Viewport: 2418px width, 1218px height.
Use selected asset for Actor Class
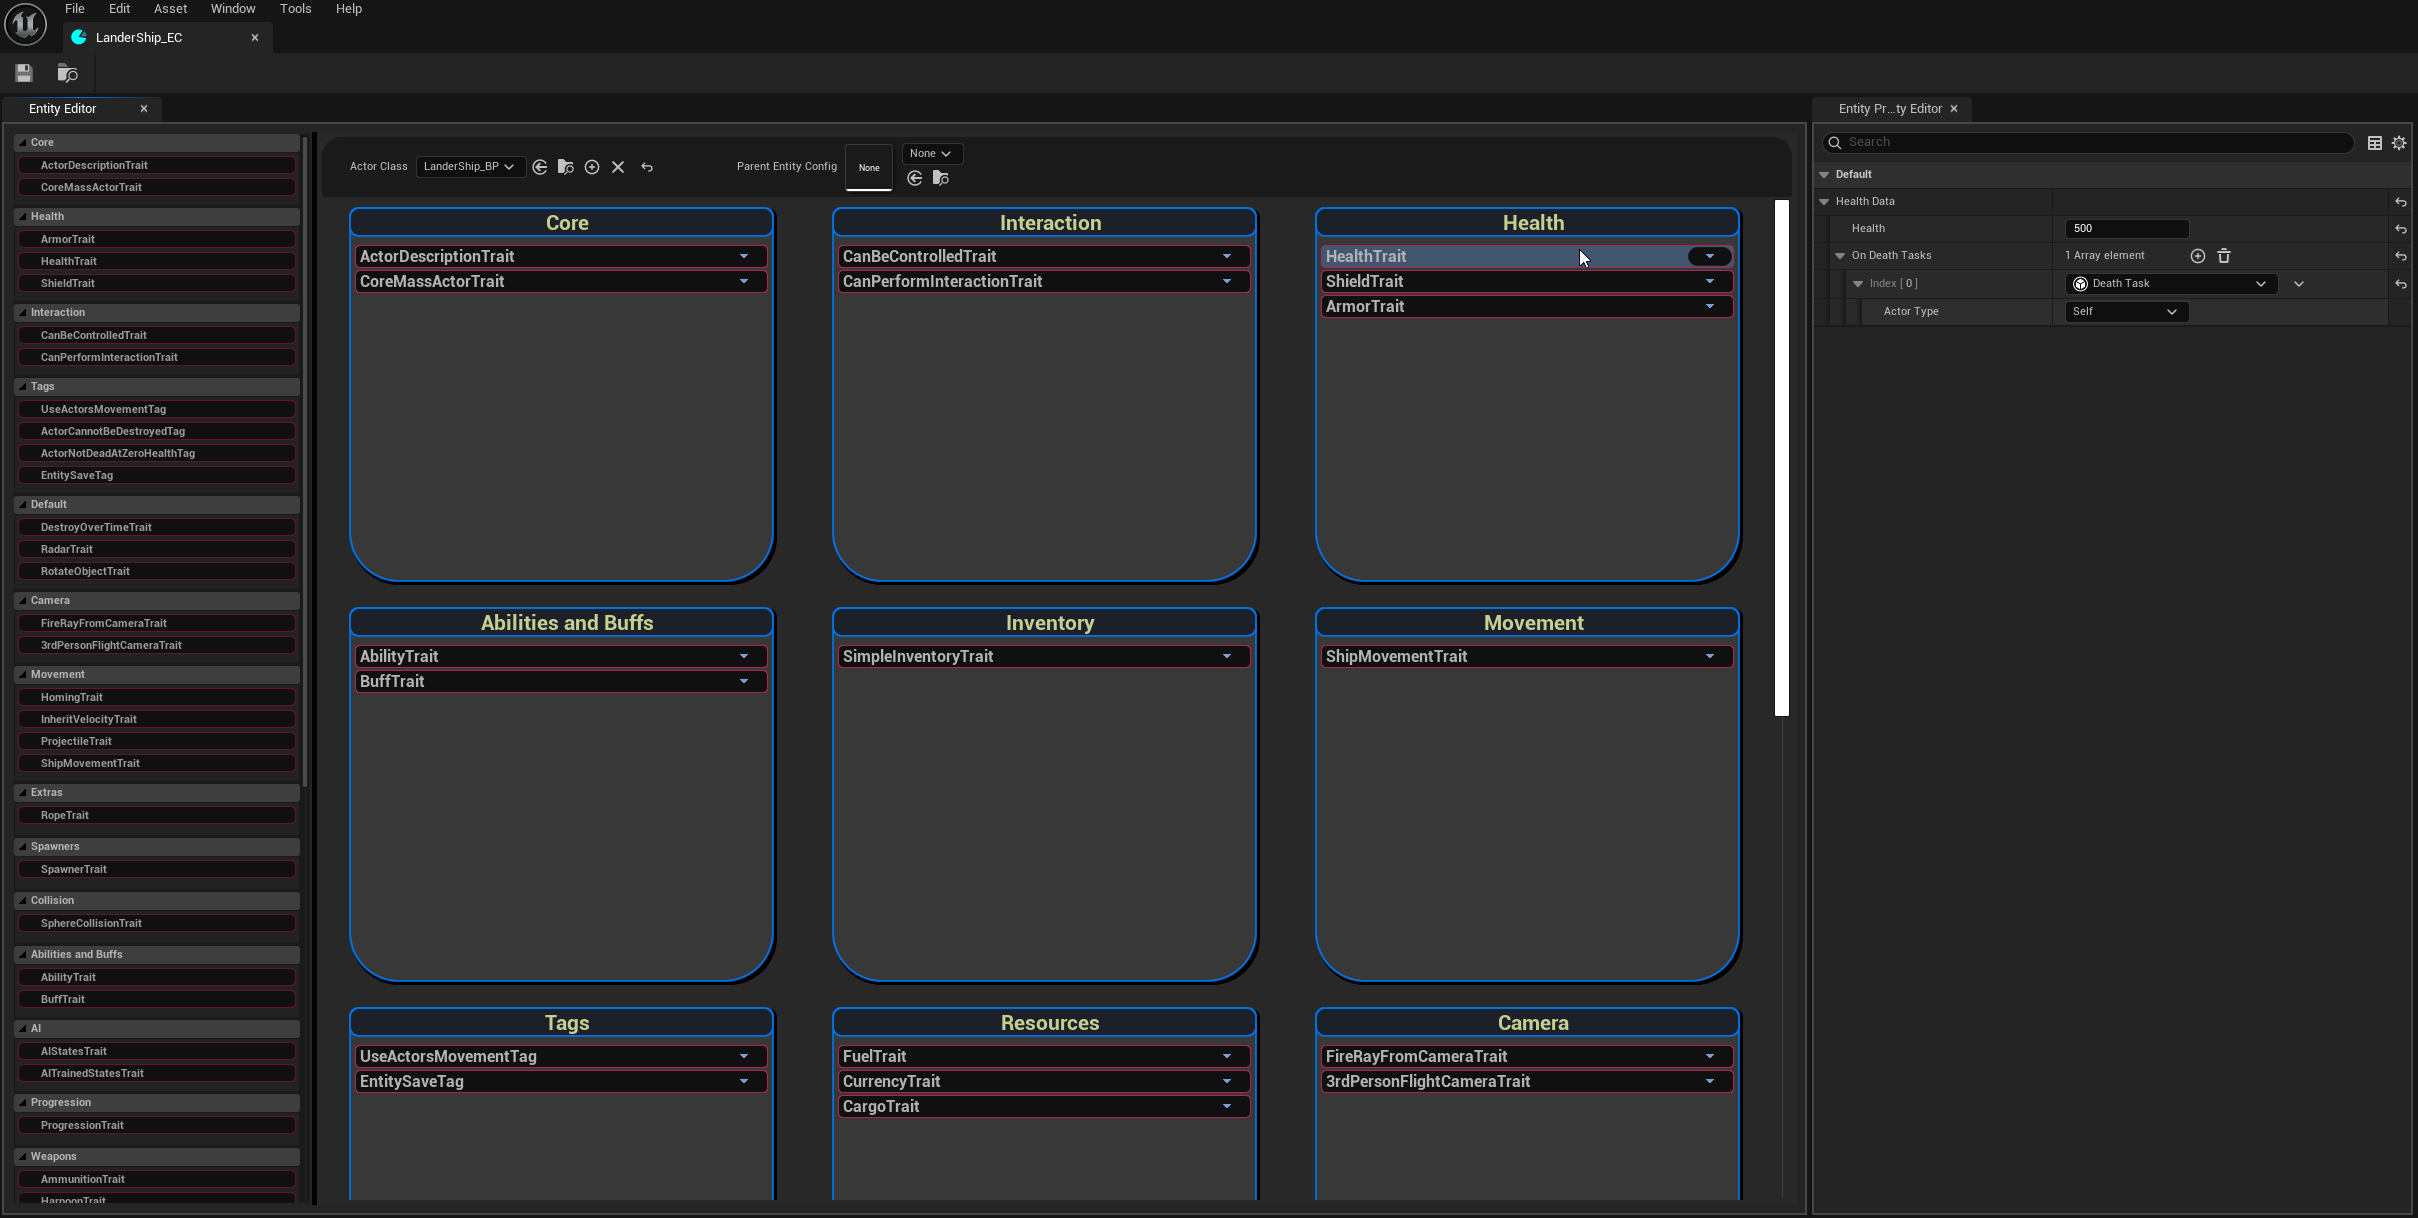[x=540, y=167]
